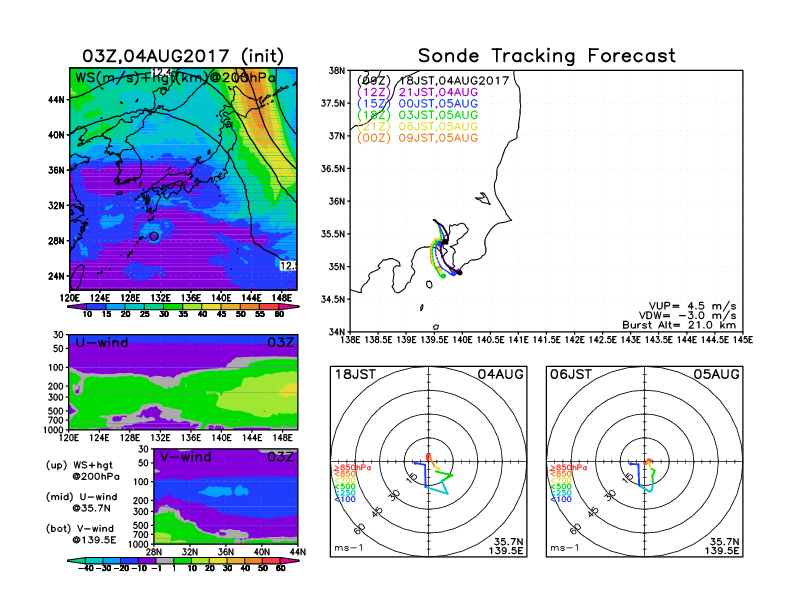Click the 'VUP= 4.5 m/s' ascent rate text
The height and width of the screenshot is (612, 792).
692,306
